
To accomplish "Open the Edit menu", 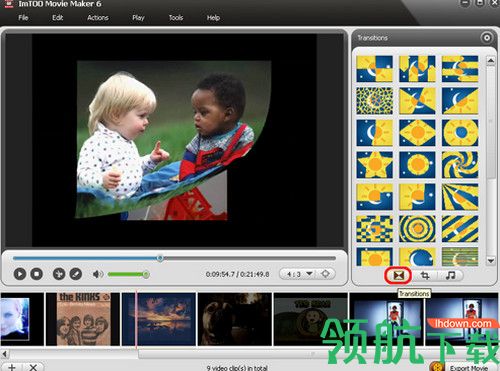I will [x=57, y=18].
